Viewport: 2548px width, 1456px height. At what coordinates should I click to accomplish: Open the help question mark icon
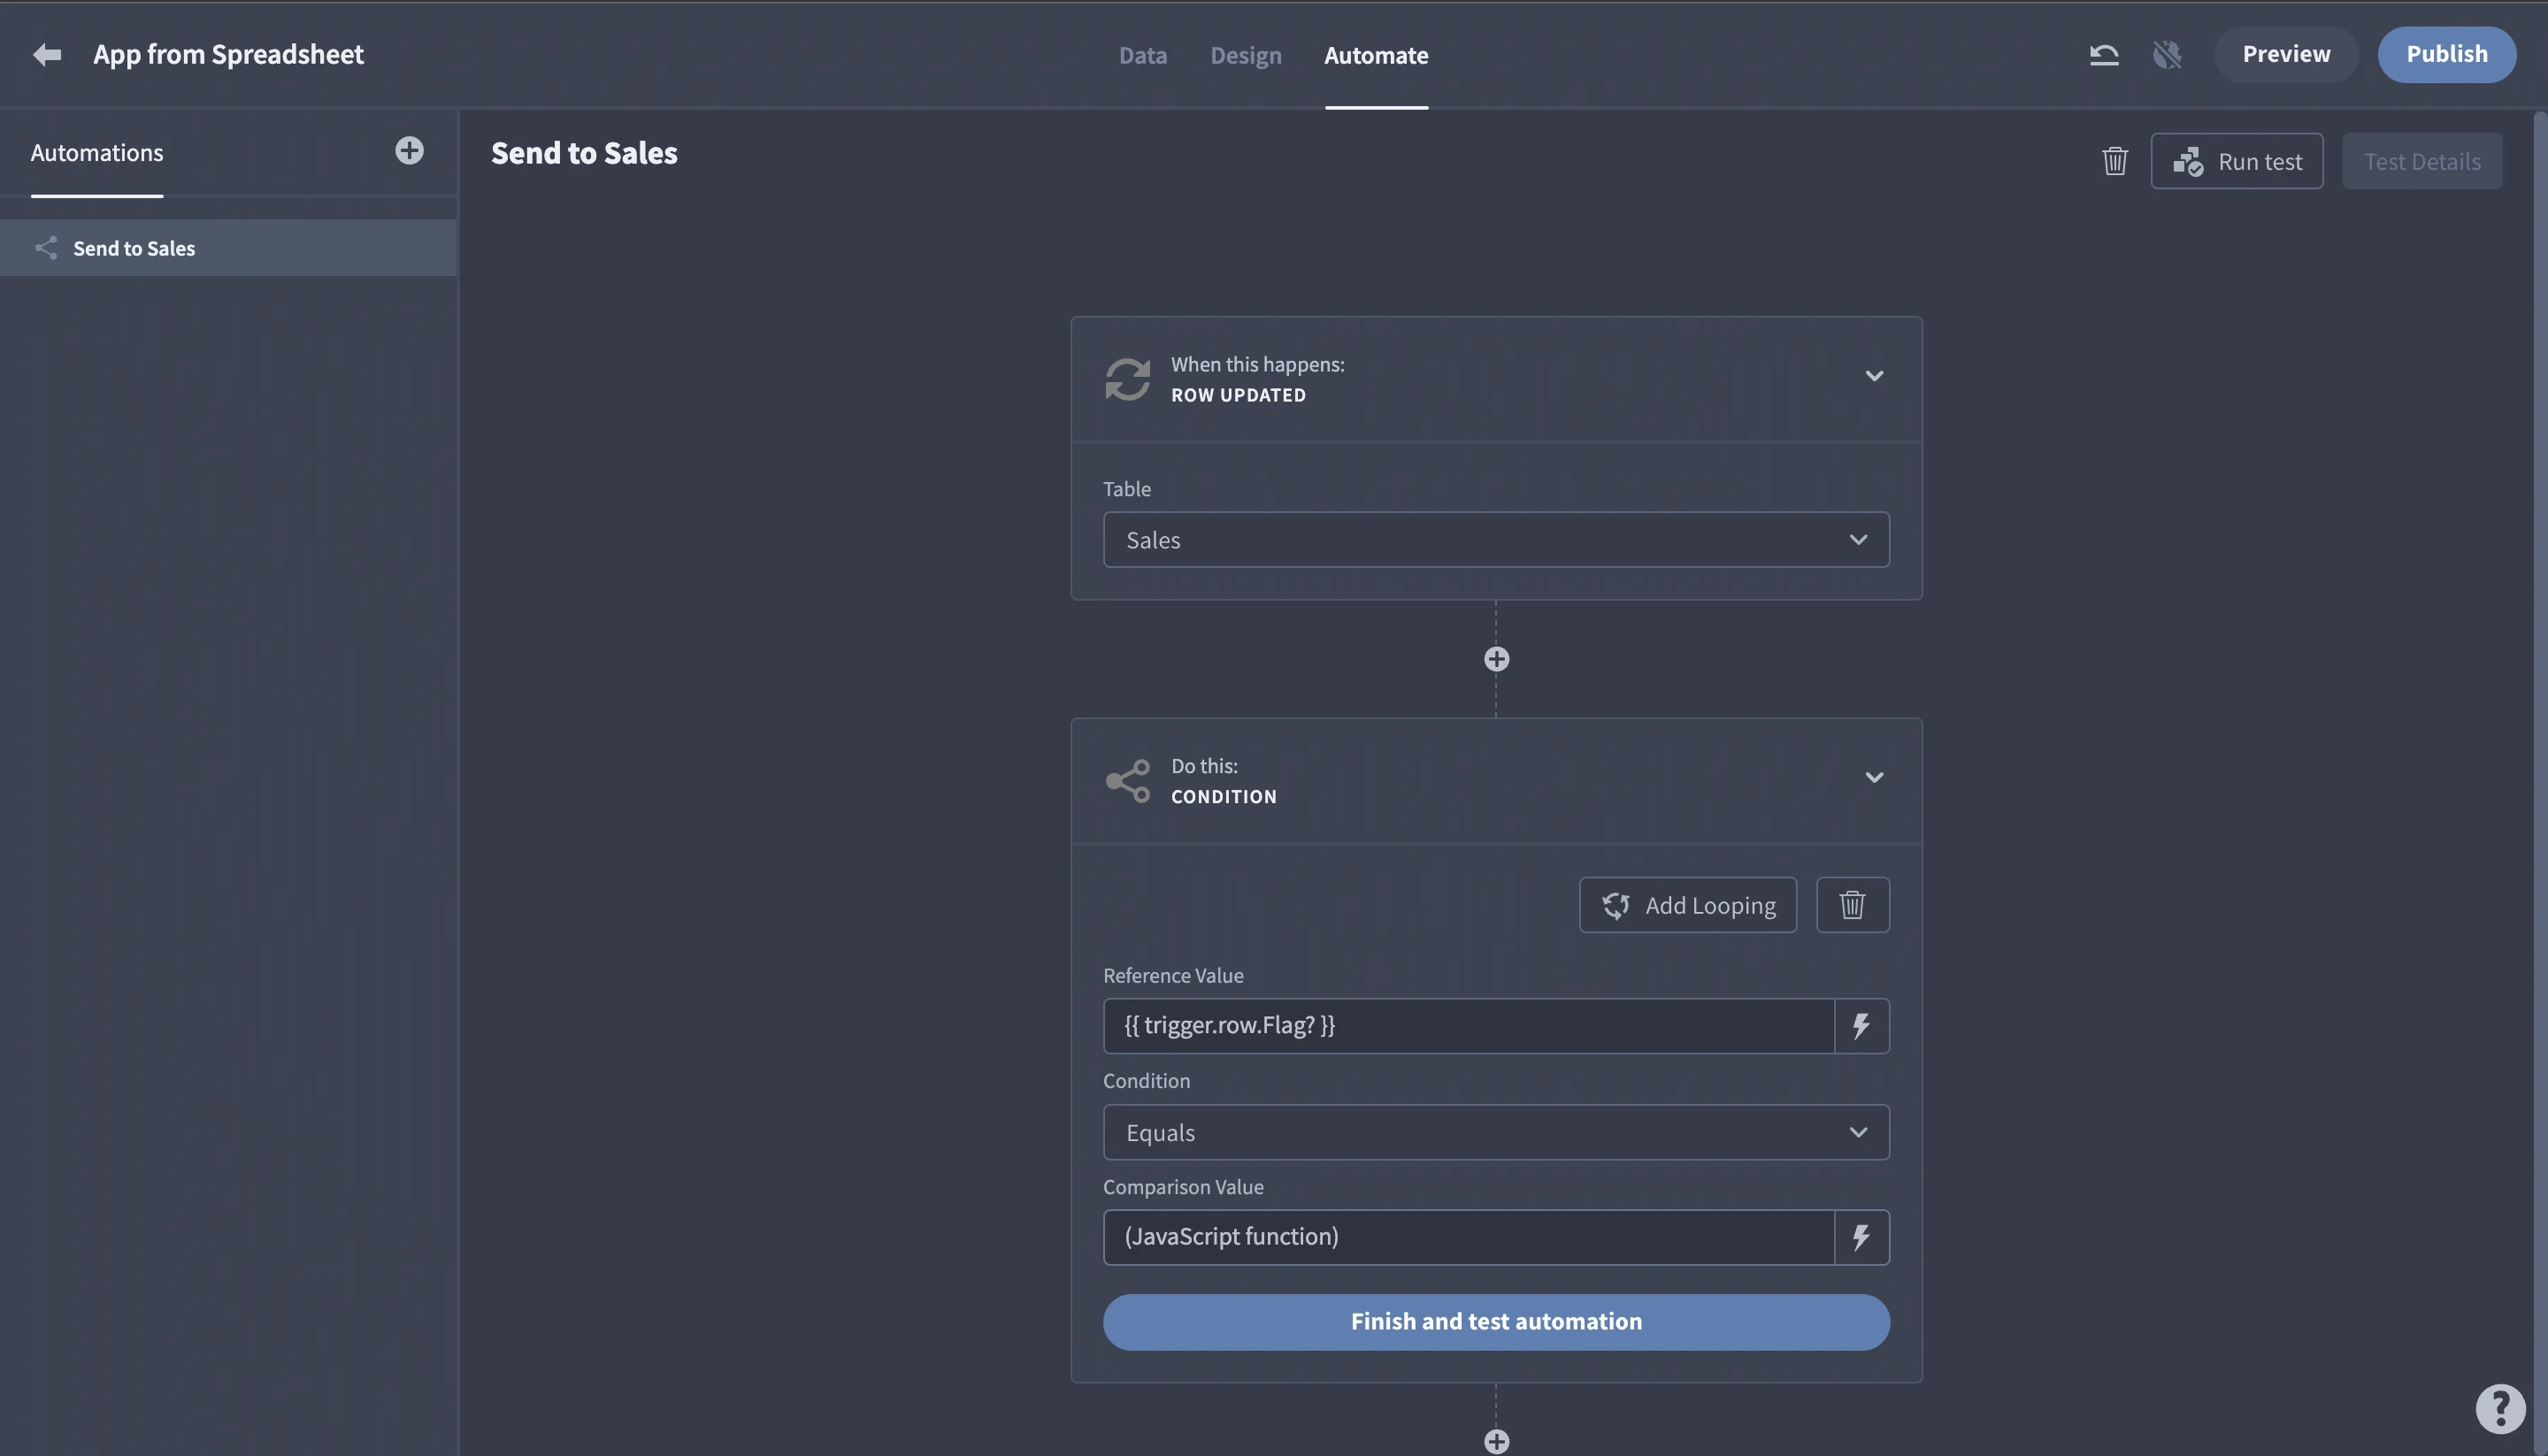coord(2500,1408)
